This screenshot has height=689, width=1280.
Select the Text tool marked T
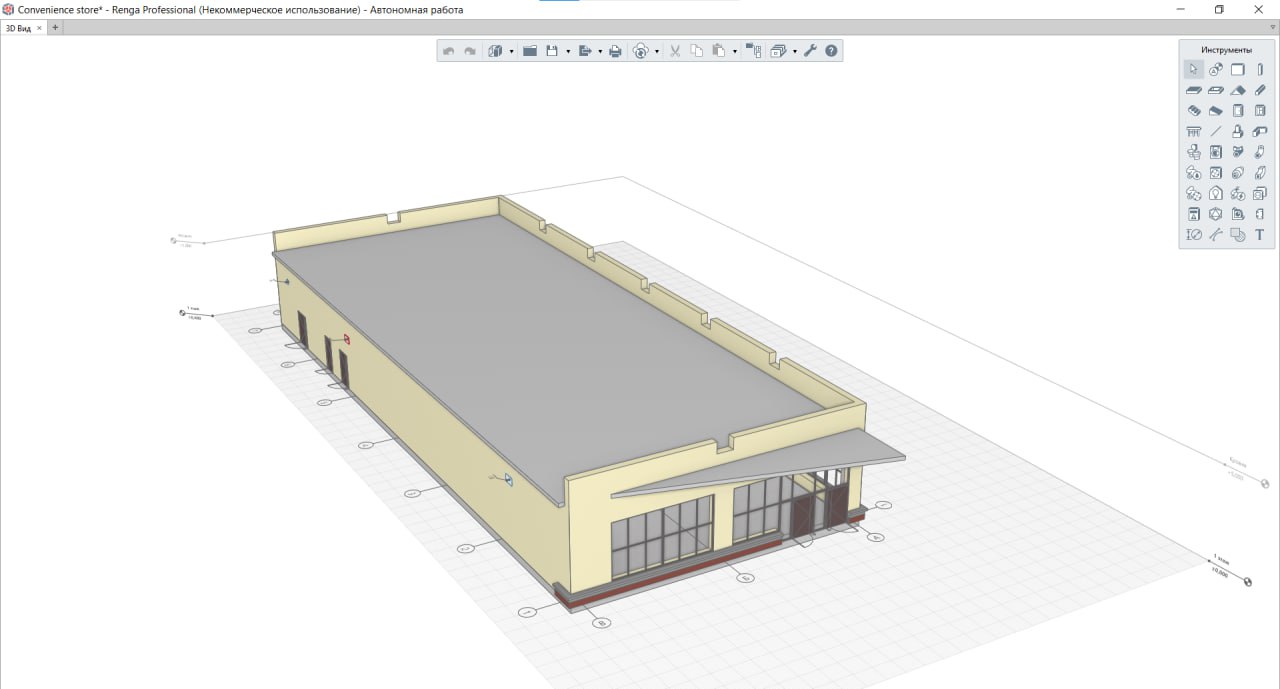coord(1260,235)
